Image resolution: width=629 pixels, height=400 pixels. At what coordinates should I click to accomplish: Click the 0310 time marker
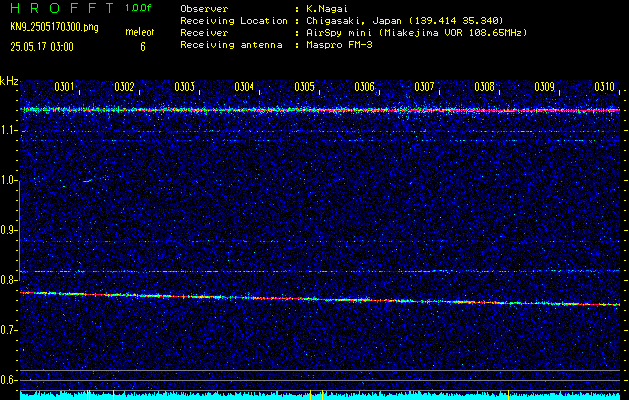click(605, 87)
